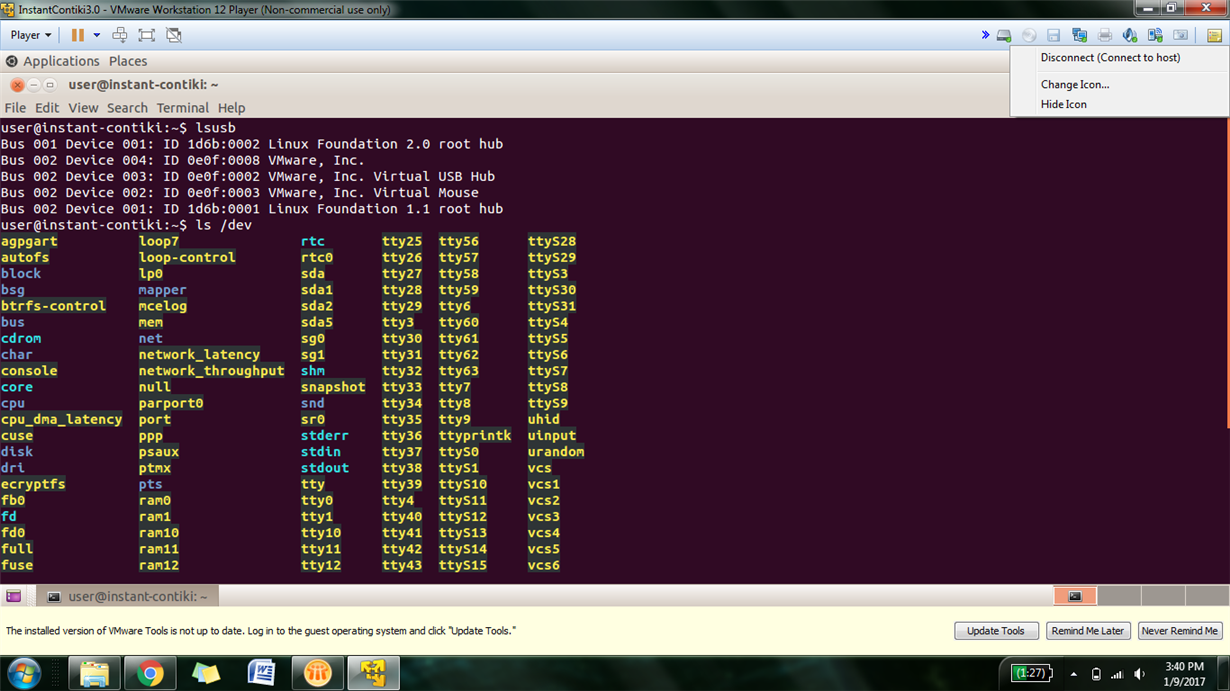This screenshot has height=691, width=1230.
Task: Open Windows Explorer from taskbar
Action: 94,673
